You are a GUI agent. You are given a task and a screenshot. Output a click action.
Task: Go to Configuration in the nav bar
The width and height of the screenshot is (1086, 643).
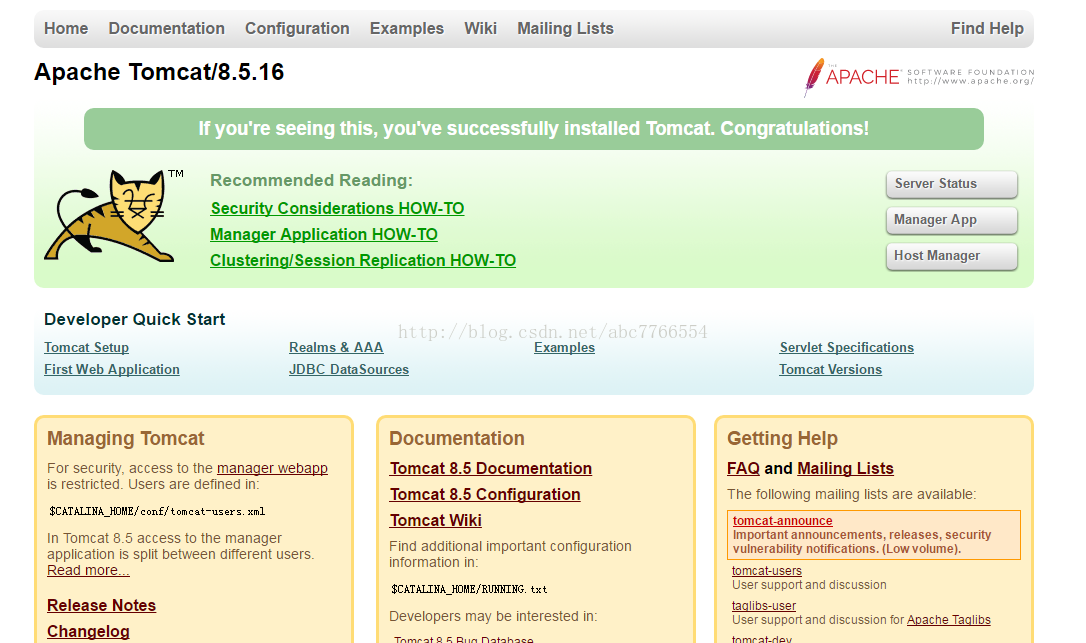pyautogui.click(x=297, y=28)
